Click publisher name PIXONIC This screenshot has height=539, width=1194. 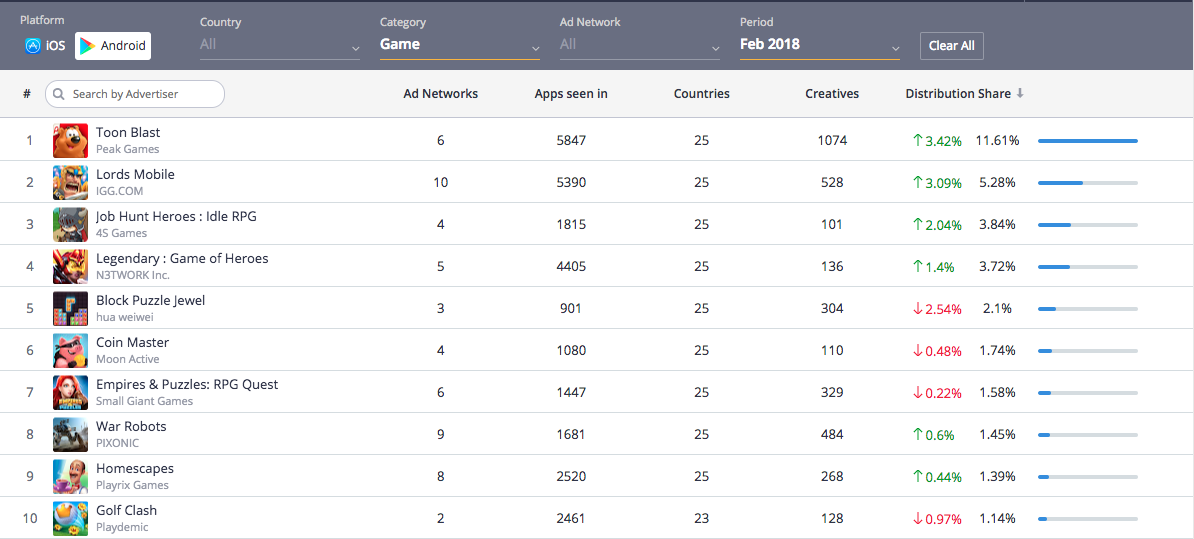(118, 443)
